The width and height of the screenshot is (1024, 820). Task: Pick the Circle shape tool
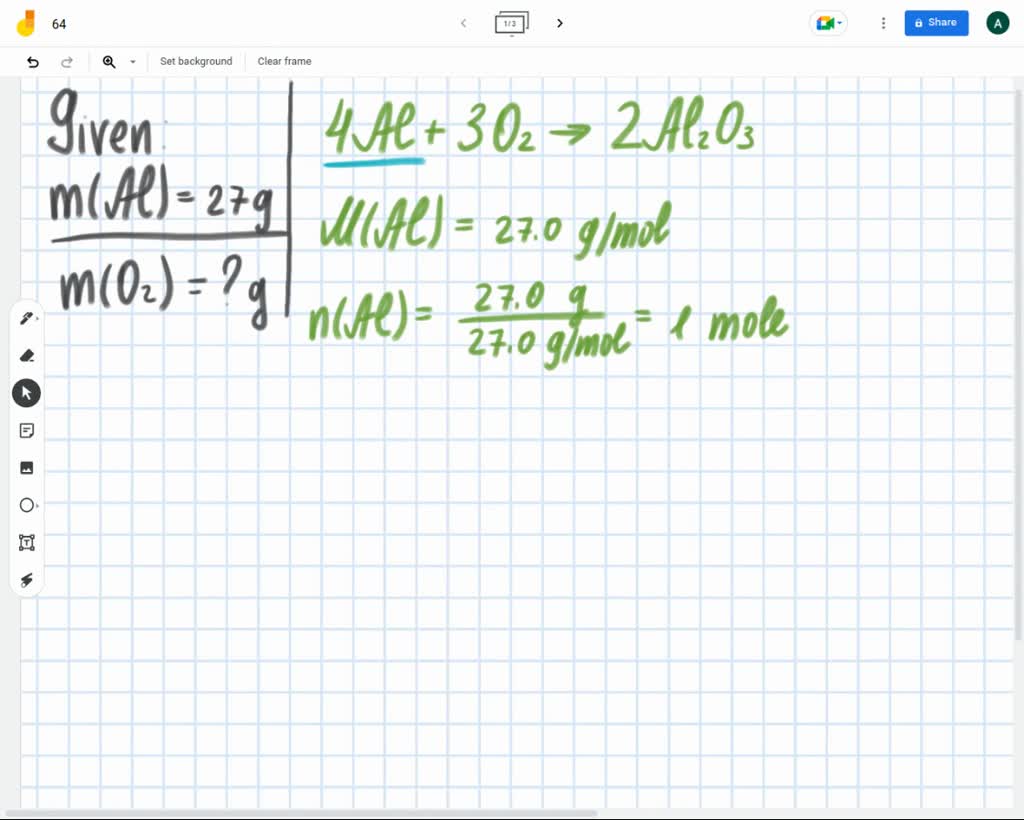coord(27,505)
